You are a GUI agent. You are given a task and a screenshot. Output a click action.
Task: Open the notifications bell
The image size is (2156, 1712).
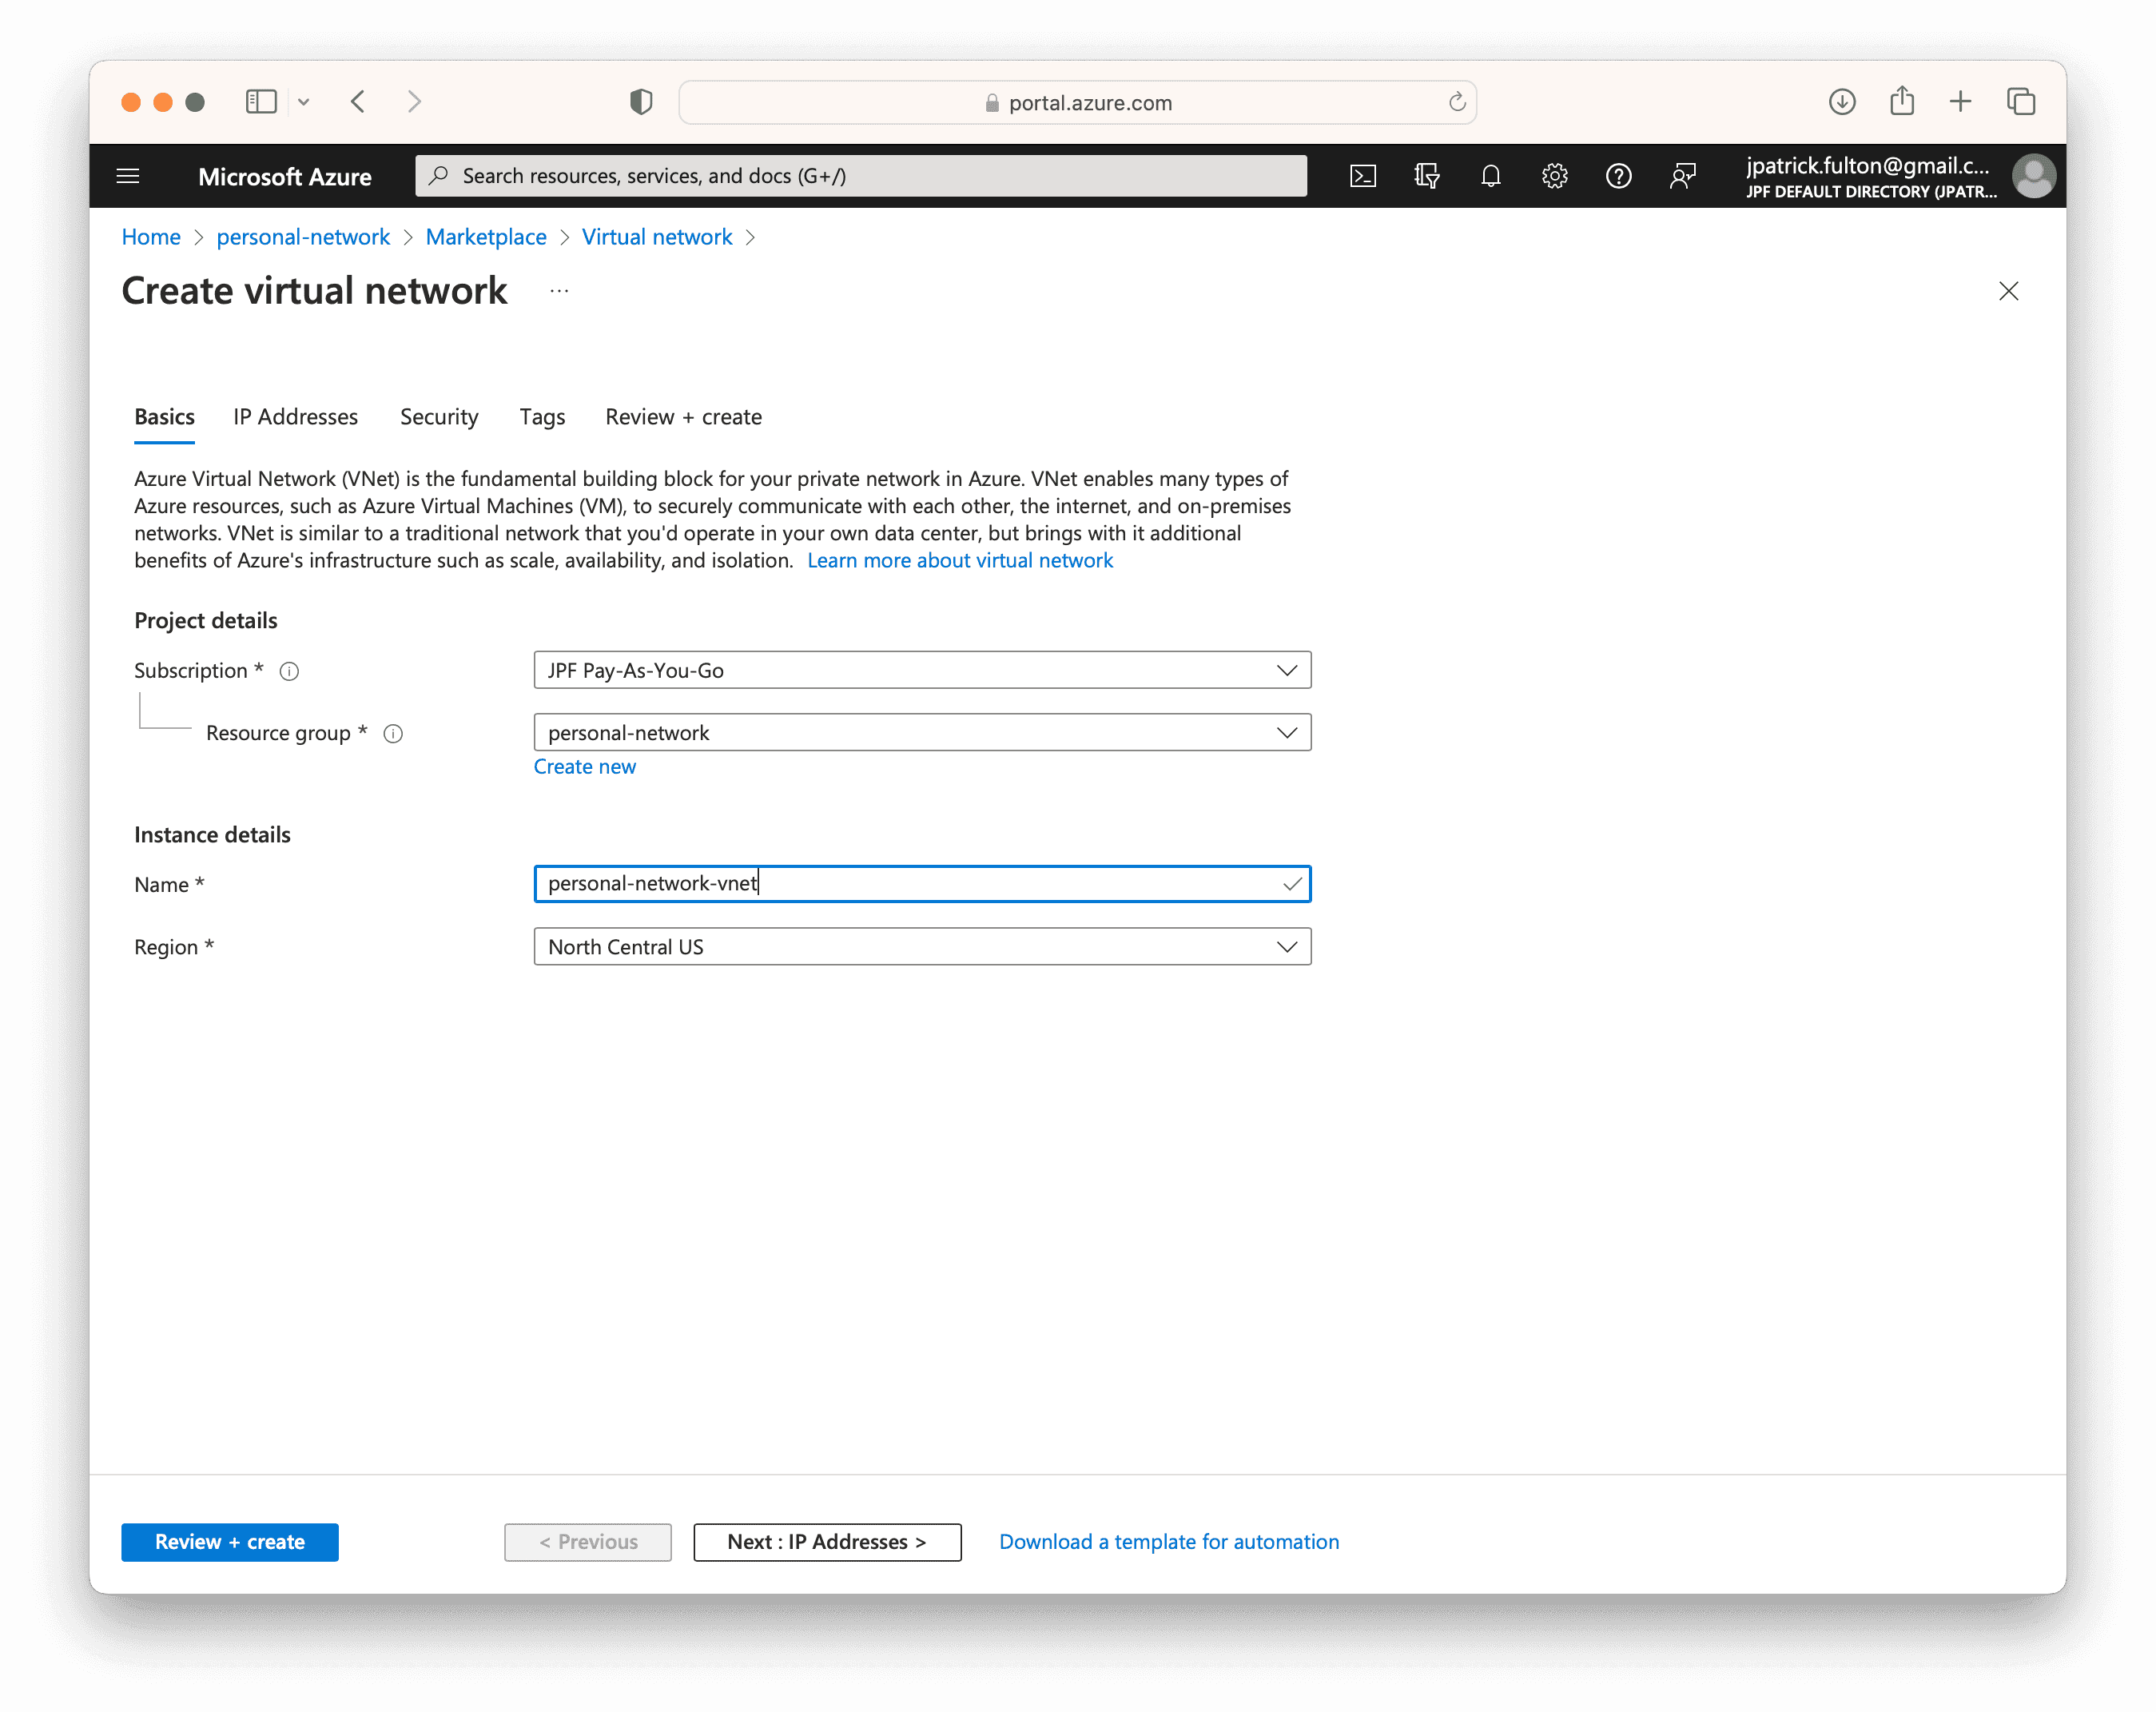coord(1490,176)
